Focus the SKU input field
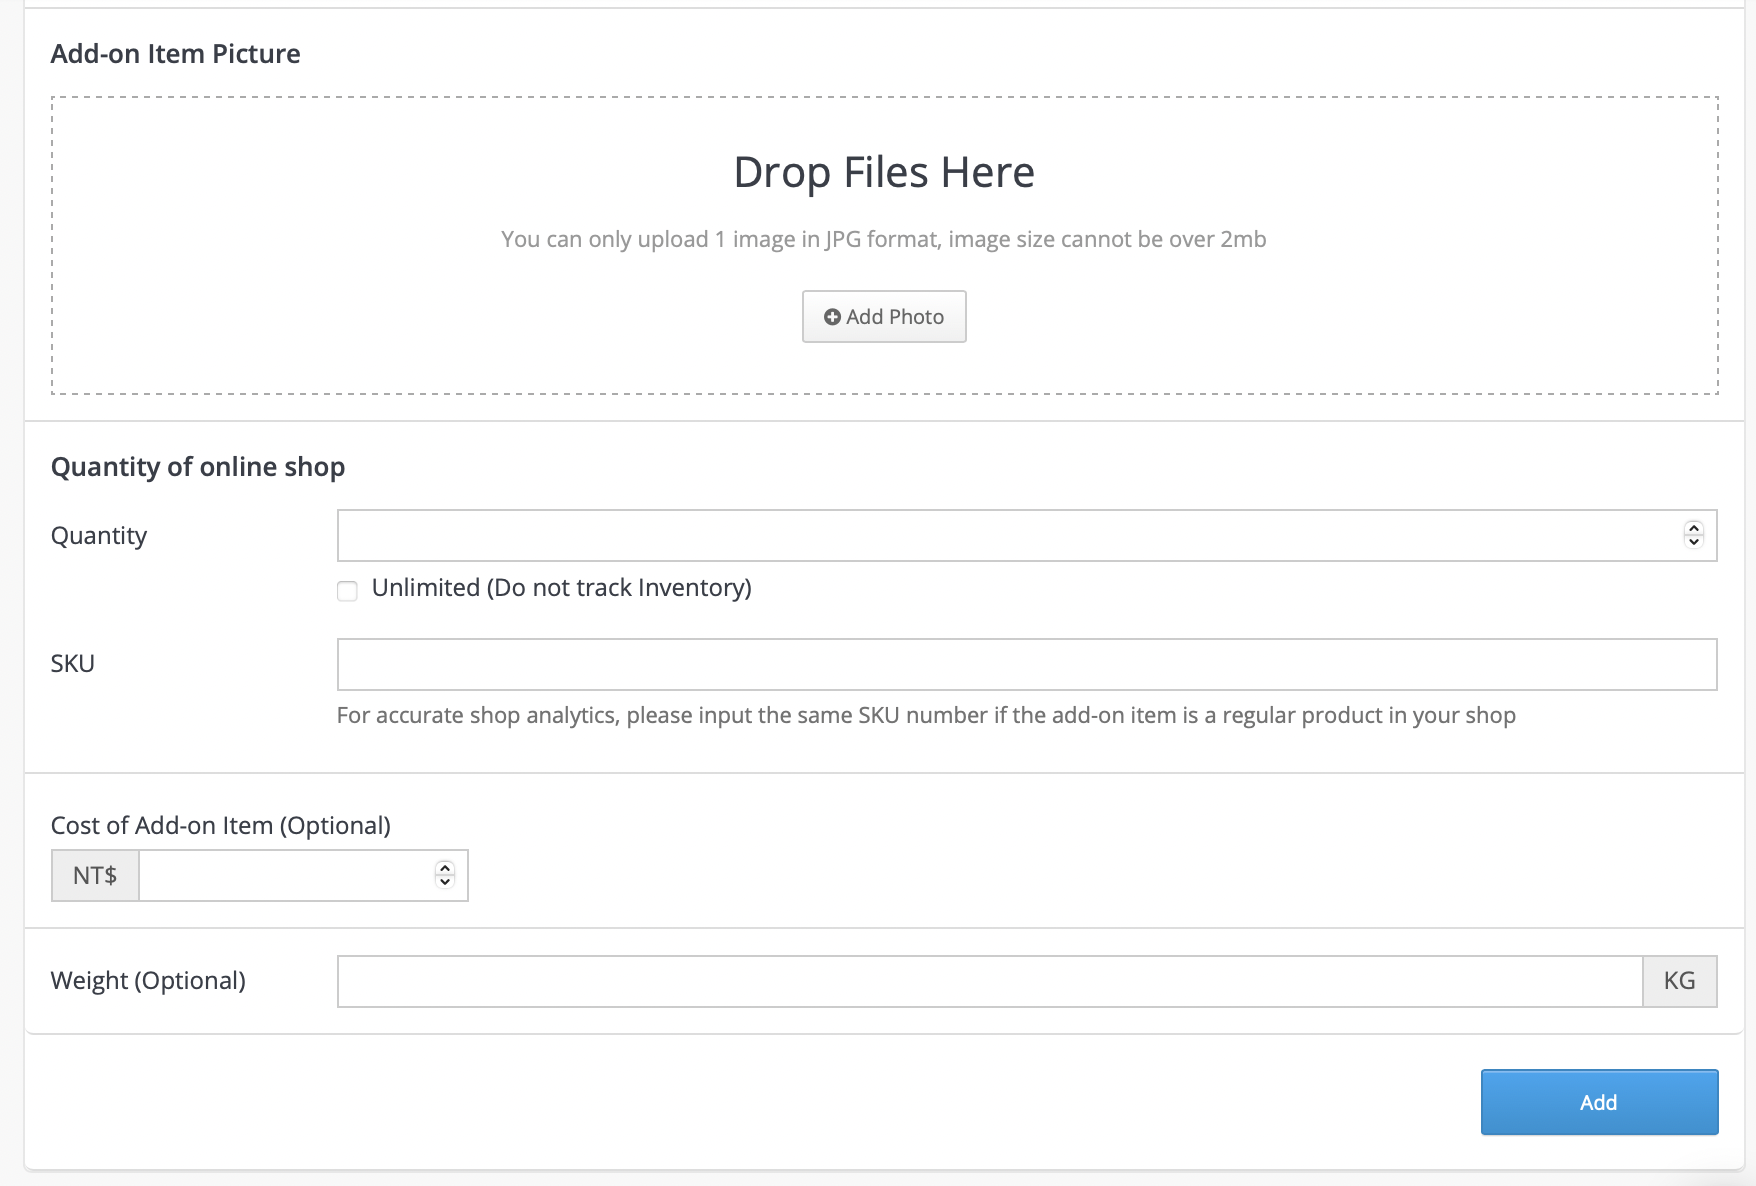Viewport: 1756px width, 1186px height. point(1027,664)
